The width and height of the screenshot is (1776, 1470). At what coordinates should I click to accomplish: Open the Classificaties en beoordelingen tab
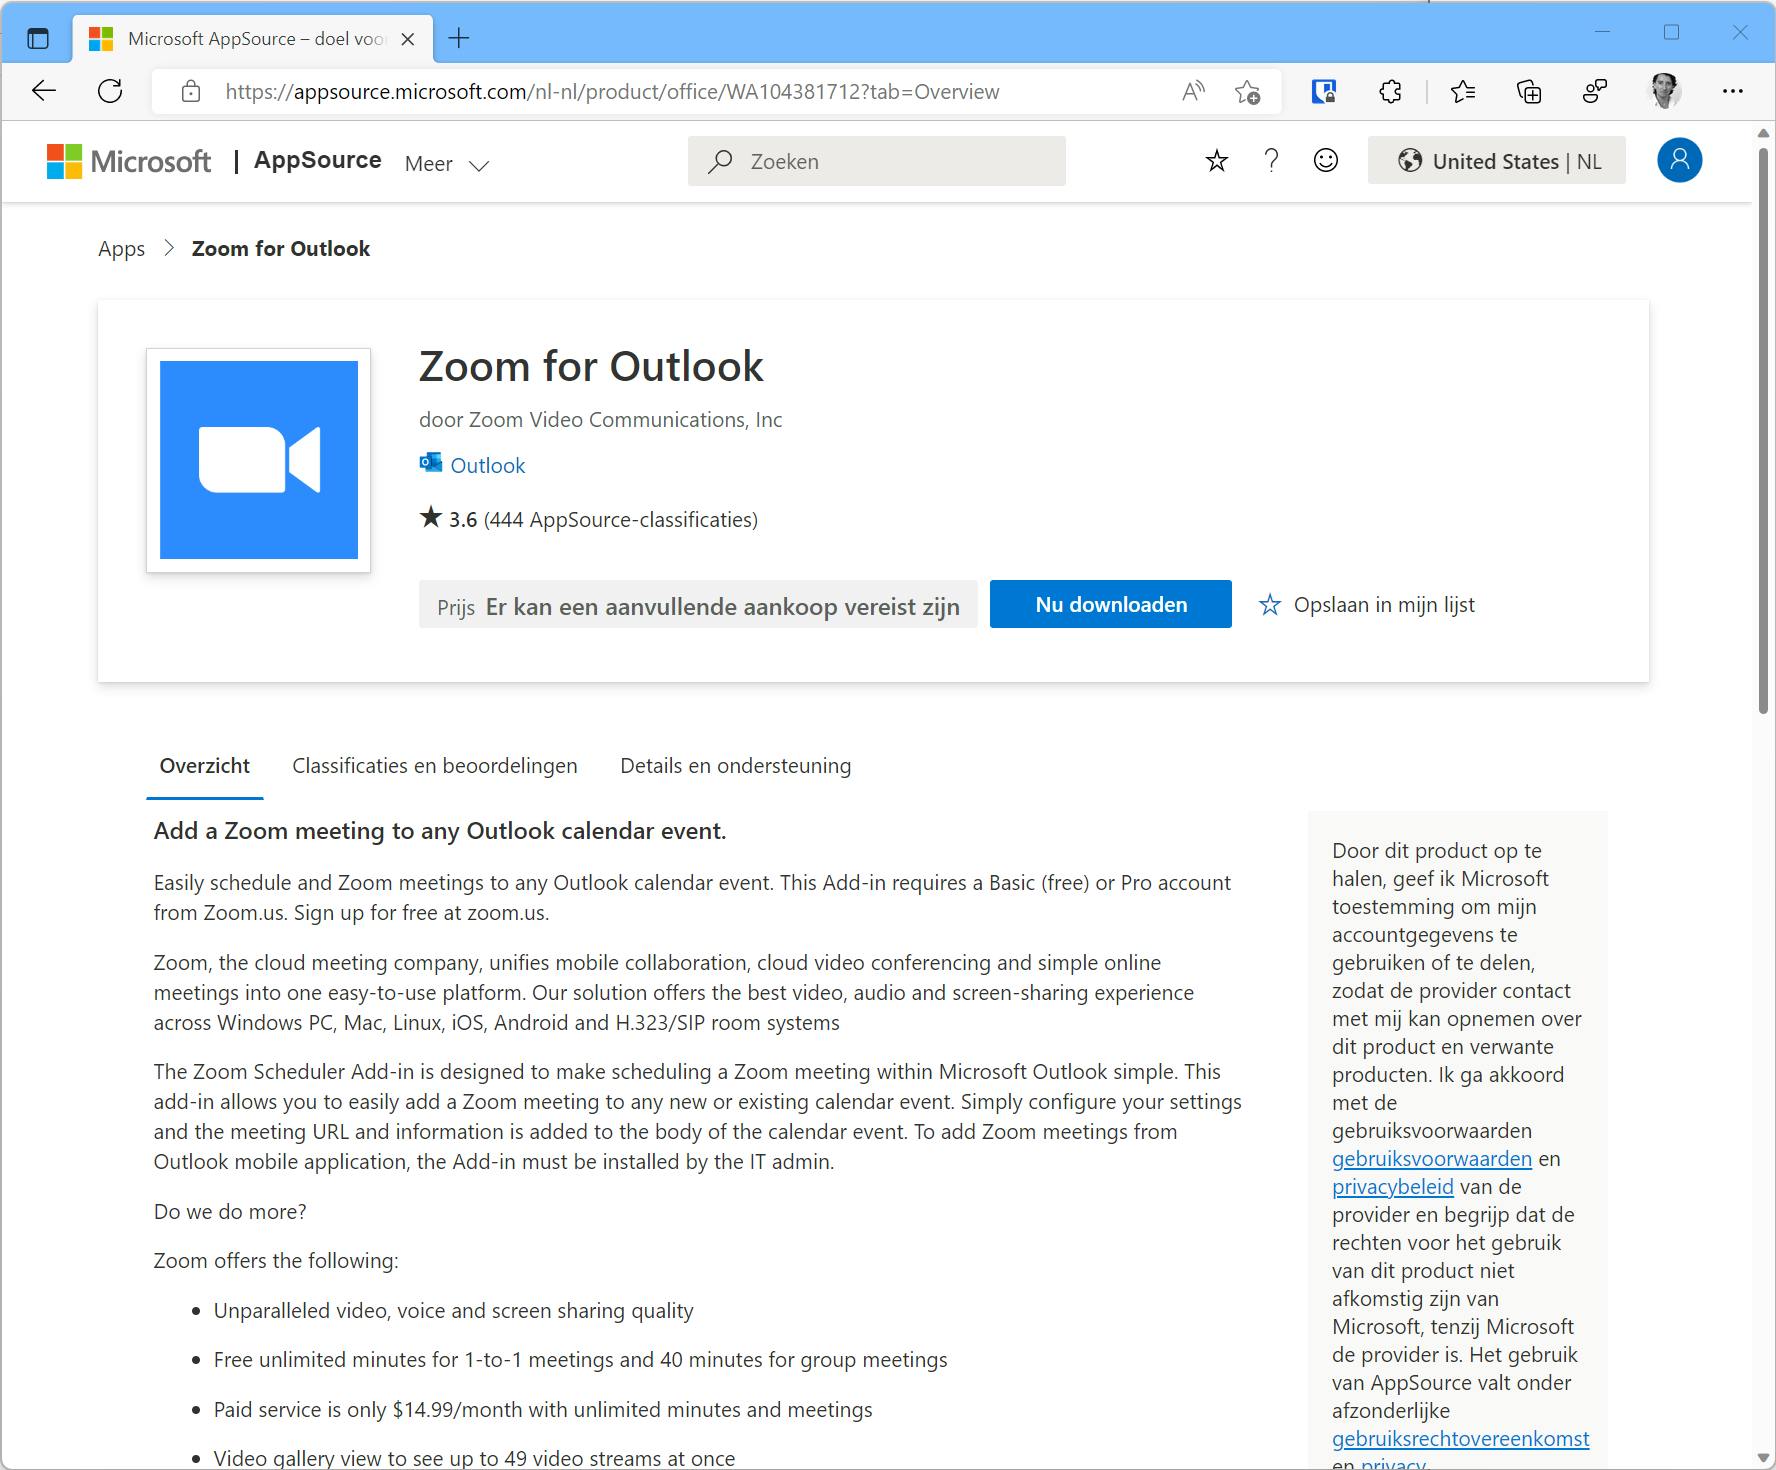click(435, 766)
